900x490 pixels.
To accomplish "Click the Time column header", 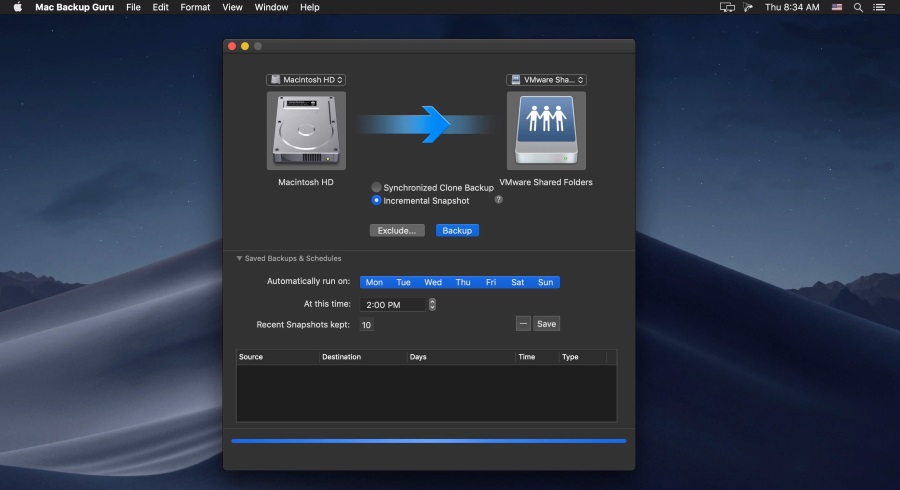I will coord(537,357).
